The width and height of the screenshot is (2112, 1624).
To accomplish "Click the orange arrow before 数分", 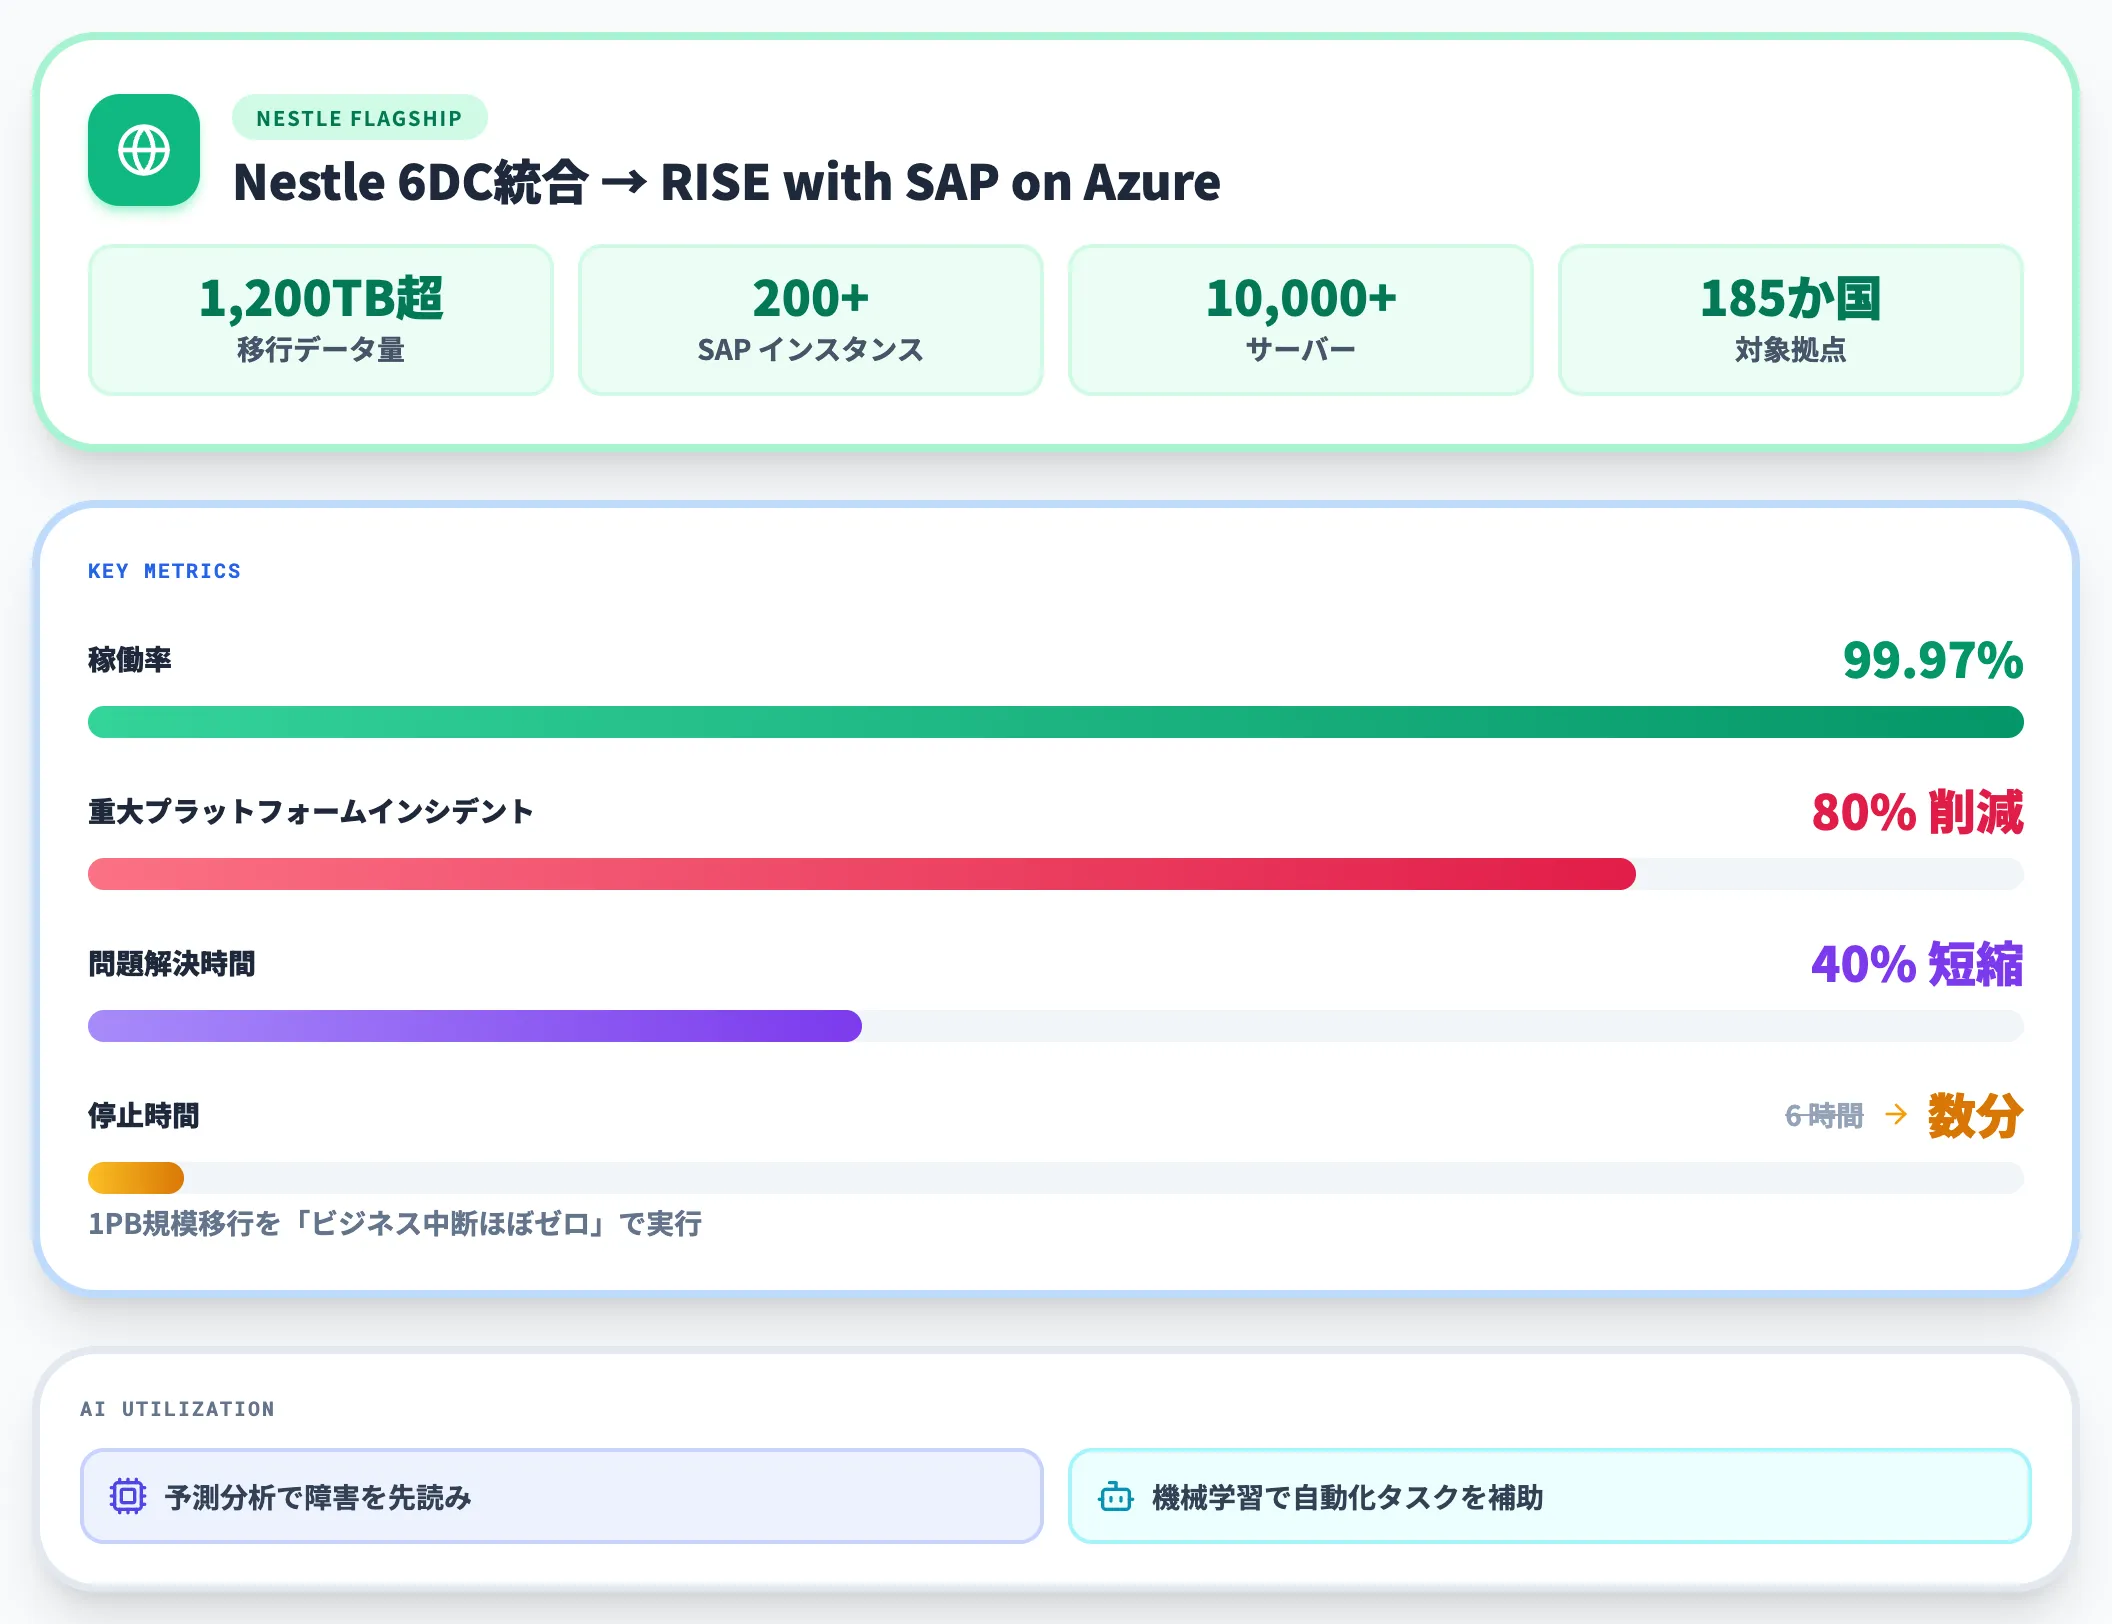I will [x=1896, y=1114].
